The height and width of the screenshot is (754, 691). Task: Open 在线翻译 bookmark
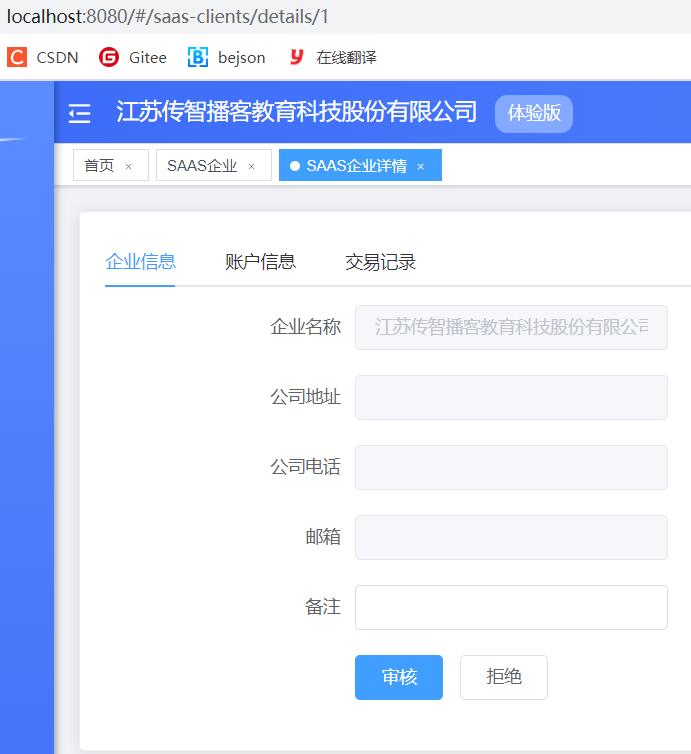click(x=333, y=57)
